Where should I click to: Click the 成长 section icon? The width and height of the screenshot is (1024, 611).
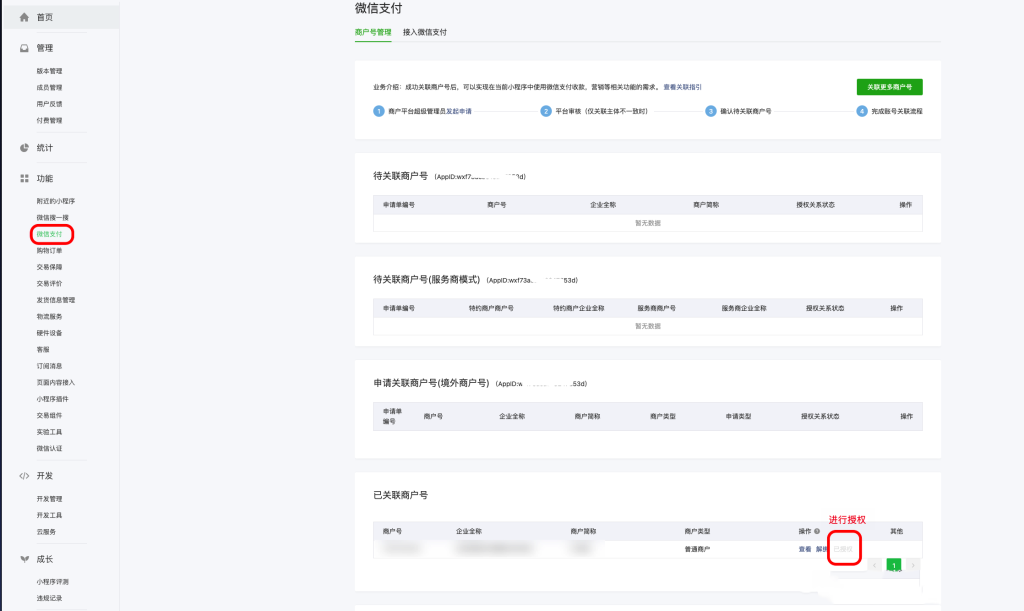tap(24, 559)
